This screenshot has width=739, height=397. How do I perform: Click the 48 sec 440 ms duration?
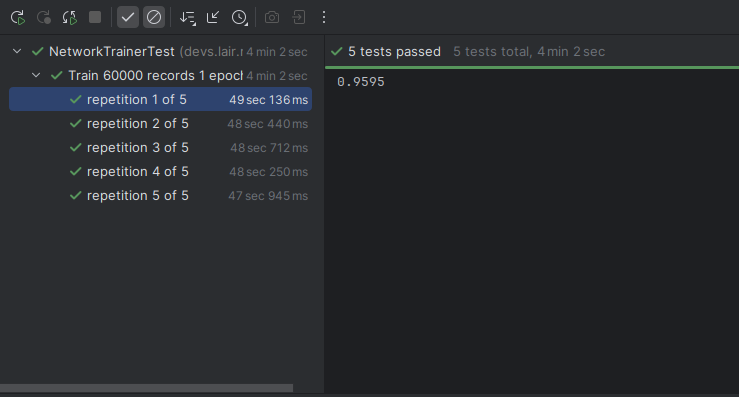tap(267, 124)
